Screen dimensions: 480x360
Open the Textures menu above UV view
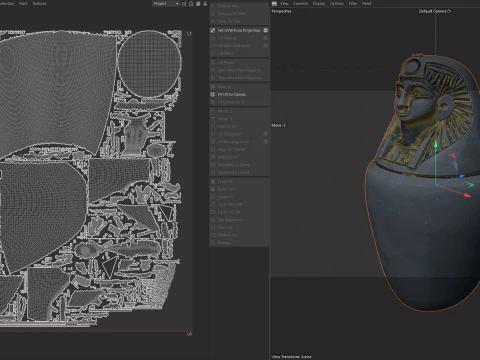point(39,4)
